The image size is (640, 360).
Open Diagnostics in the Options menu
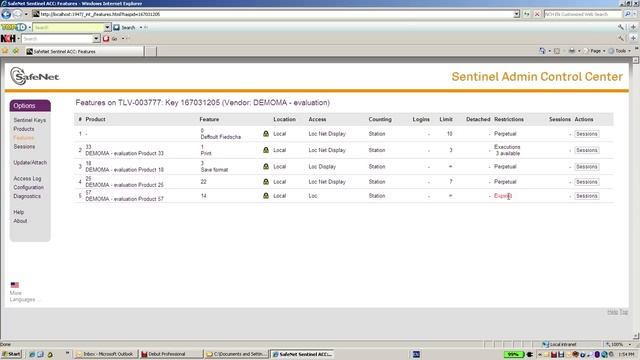(27, 196)
